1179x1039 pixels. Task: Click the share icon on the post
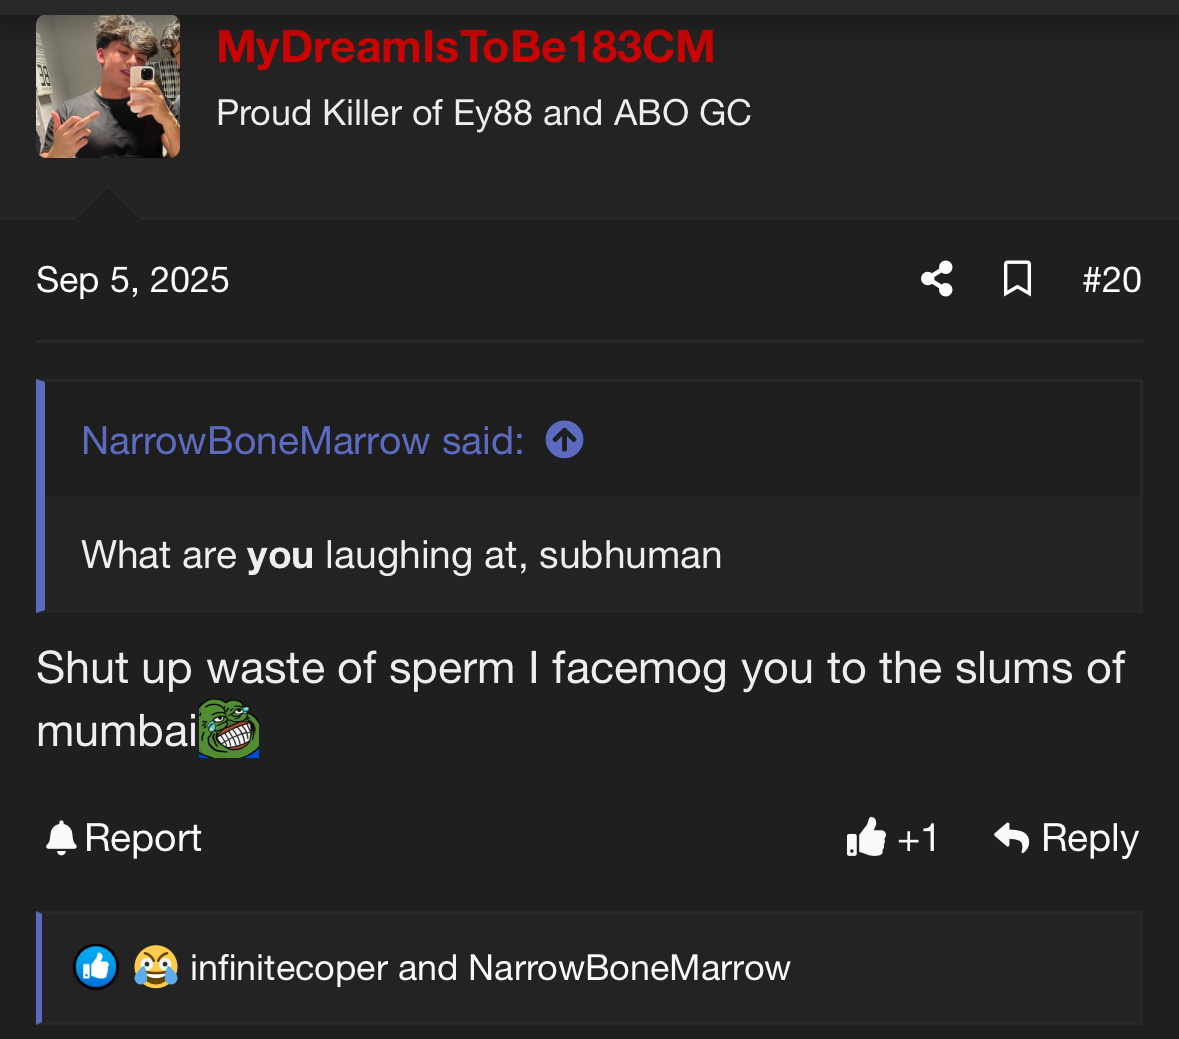[x=937, y=279]
